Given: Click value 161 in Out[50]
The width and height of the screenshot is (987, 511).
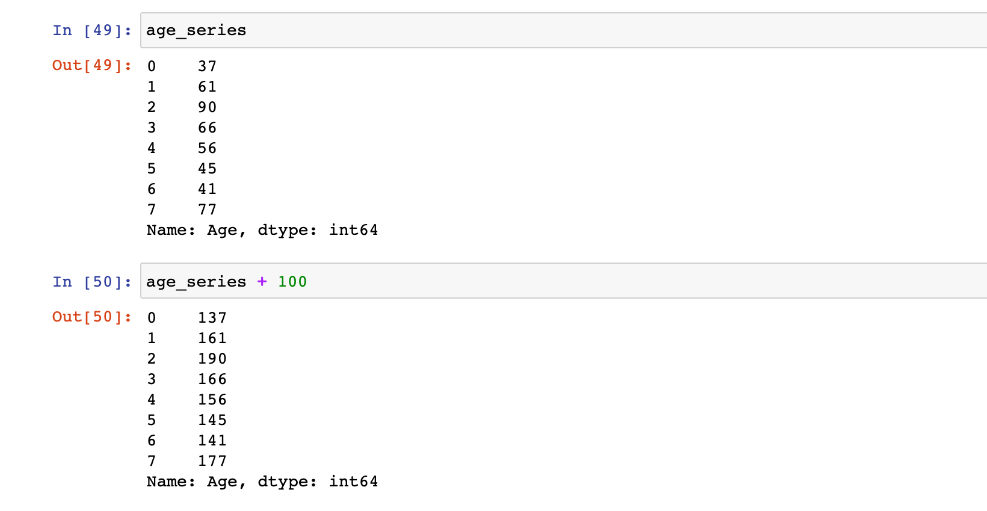Looking at the screenshot, I should click(x=212, y=338).
